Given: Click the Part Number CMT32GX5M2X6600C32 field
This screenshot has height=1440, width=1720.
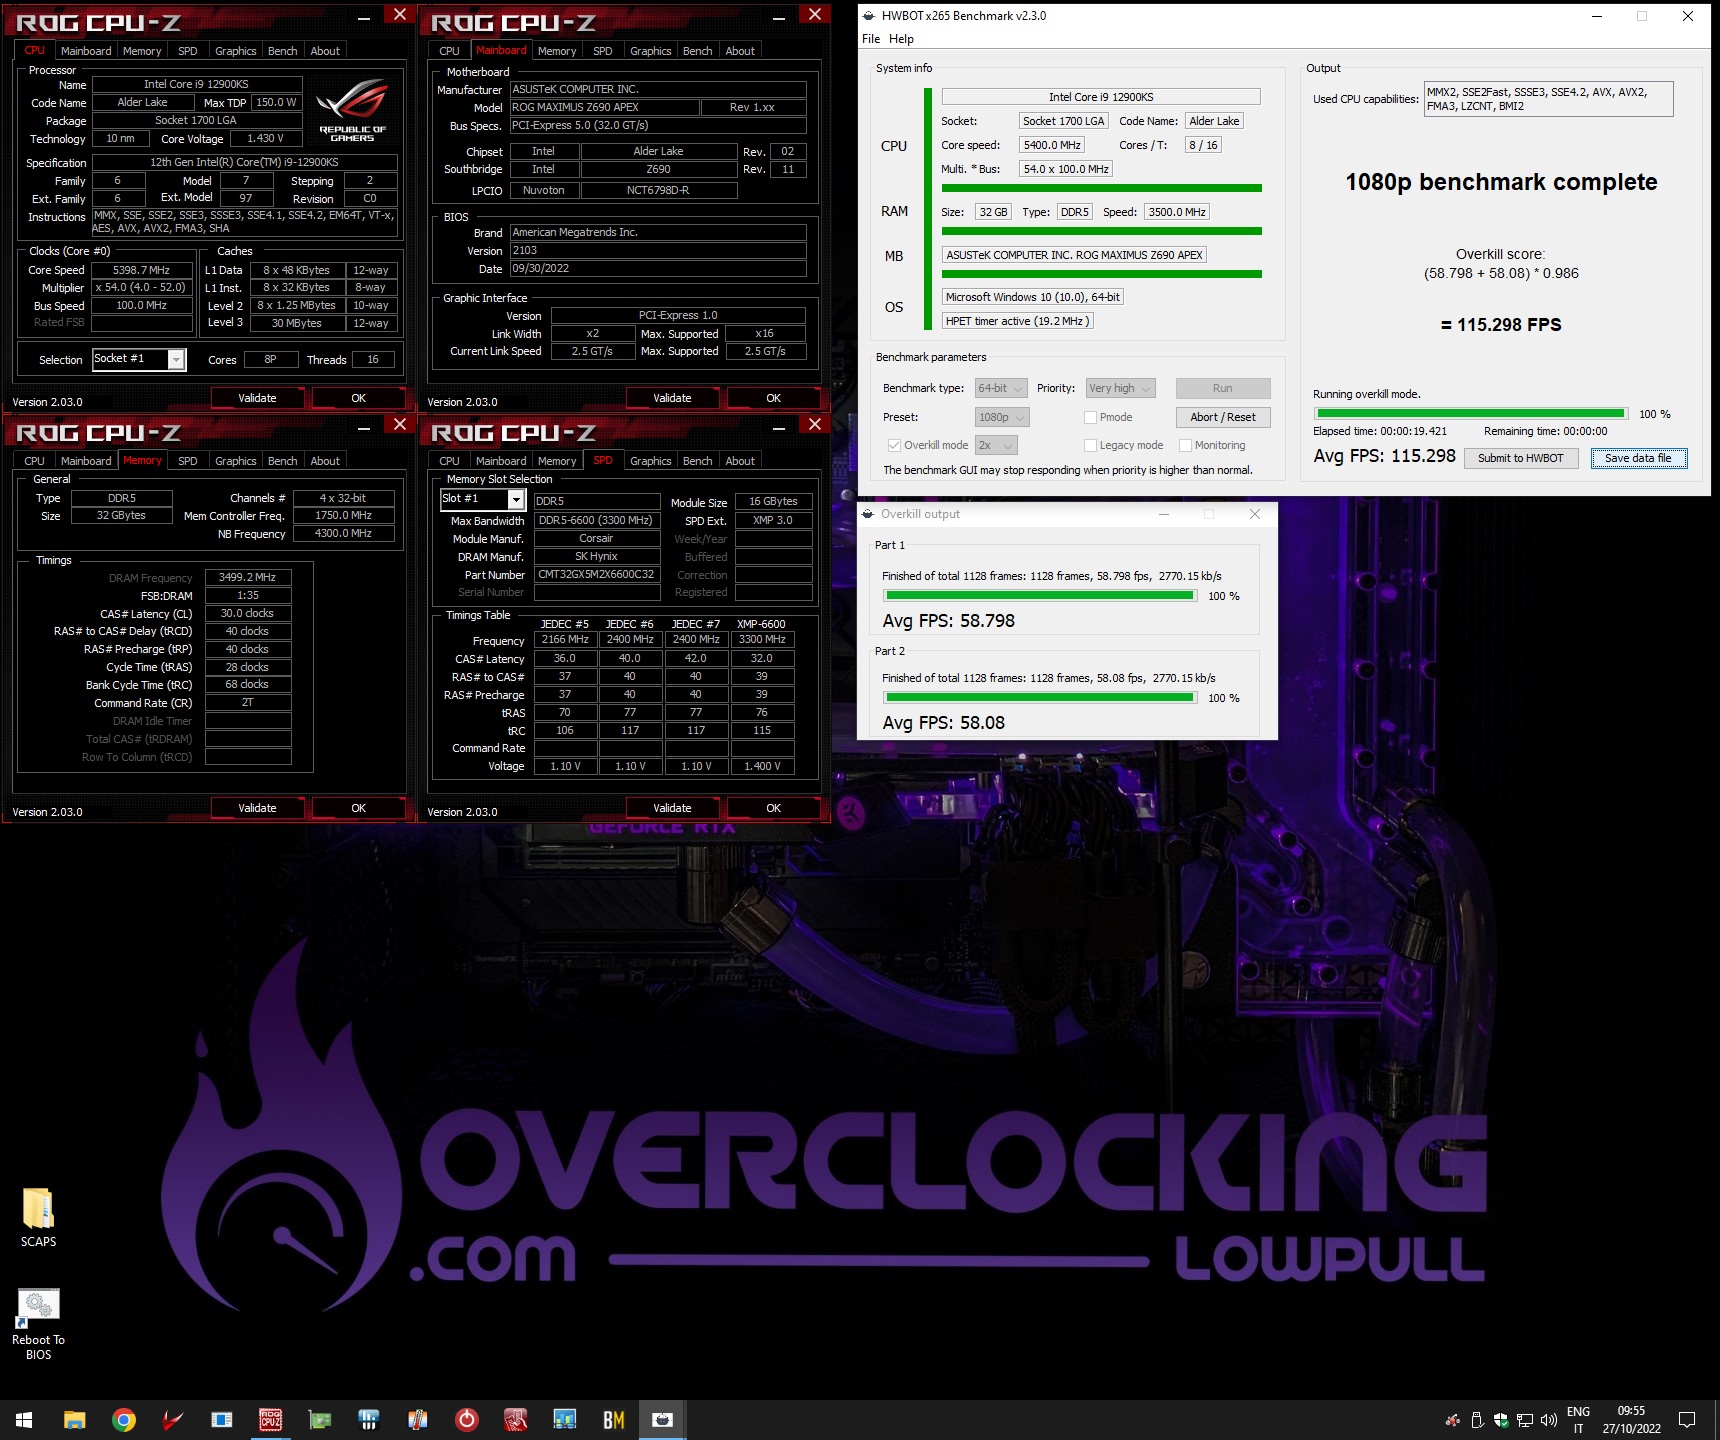Looking at the screenshot, I should pyautogui.click(x=597, y=575).
